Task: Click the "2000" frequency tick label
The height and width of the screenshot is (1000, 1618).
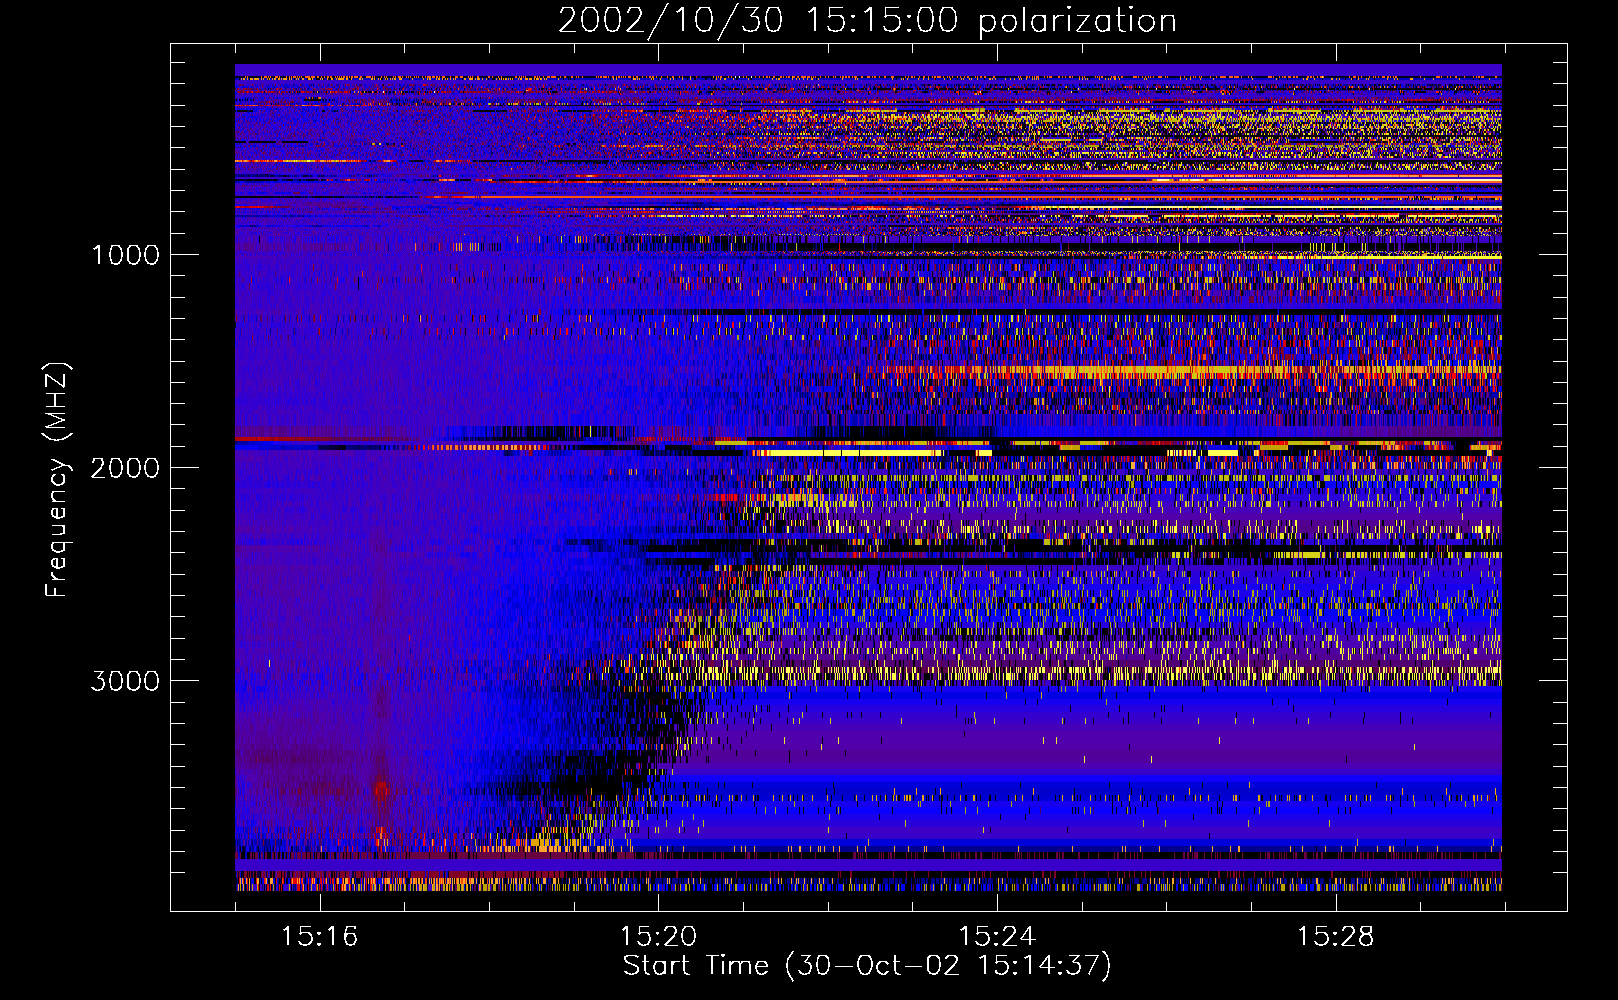Action: (x=126, y=468)
